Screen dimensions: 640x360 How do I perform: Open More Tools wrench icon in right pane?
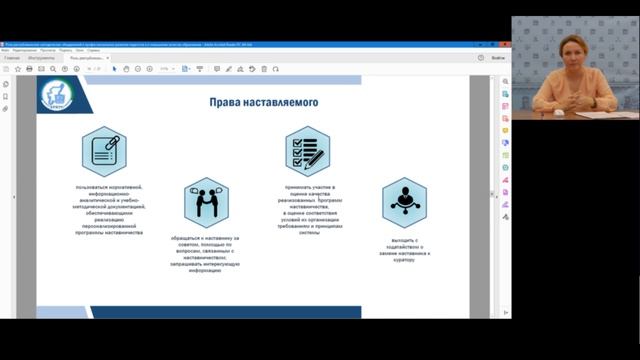point(505,217)
